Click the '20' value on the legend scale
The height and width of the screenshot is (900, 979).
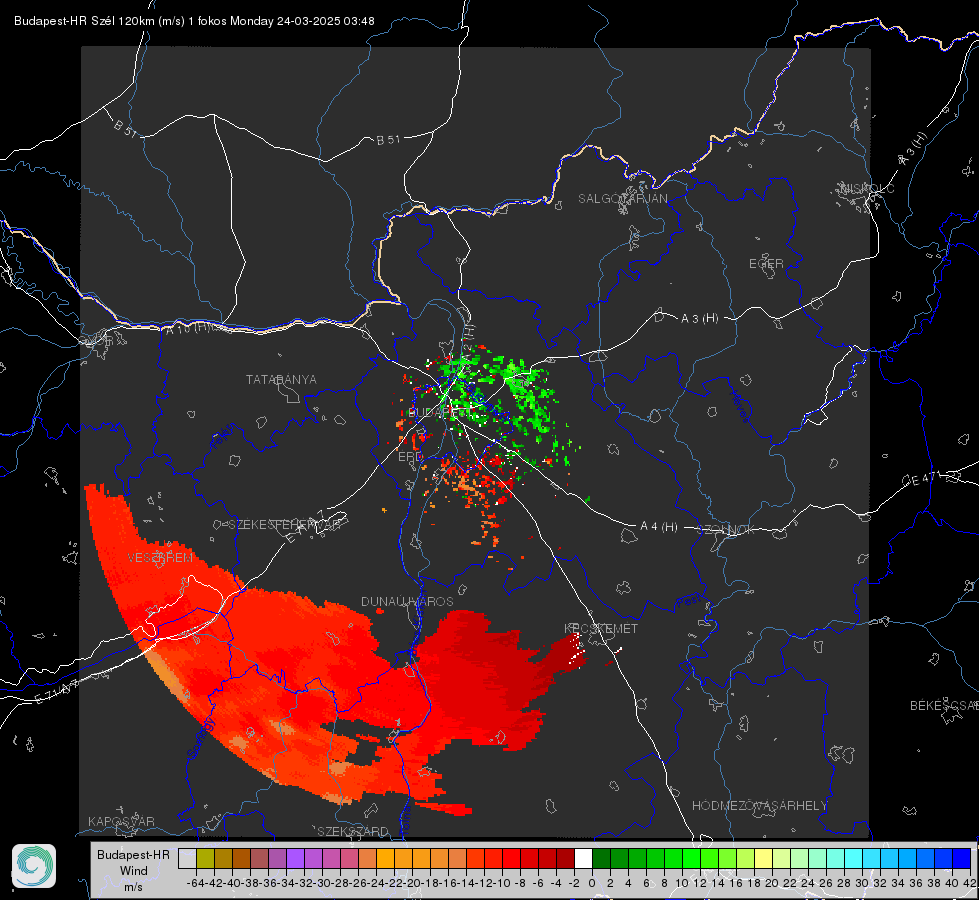pos(772,883)
